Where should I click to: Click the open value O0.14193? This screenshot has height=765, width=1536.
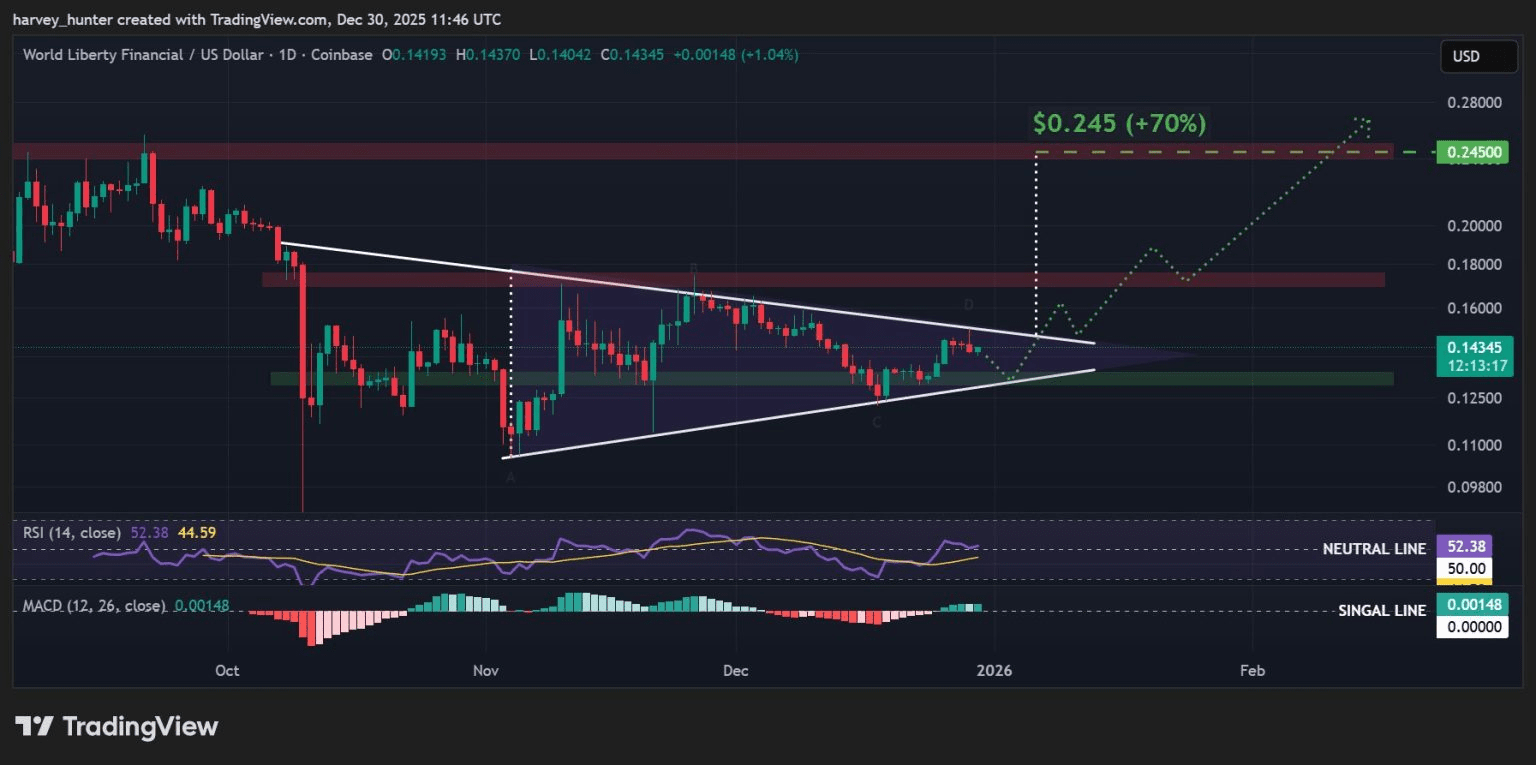pos(416,55)
